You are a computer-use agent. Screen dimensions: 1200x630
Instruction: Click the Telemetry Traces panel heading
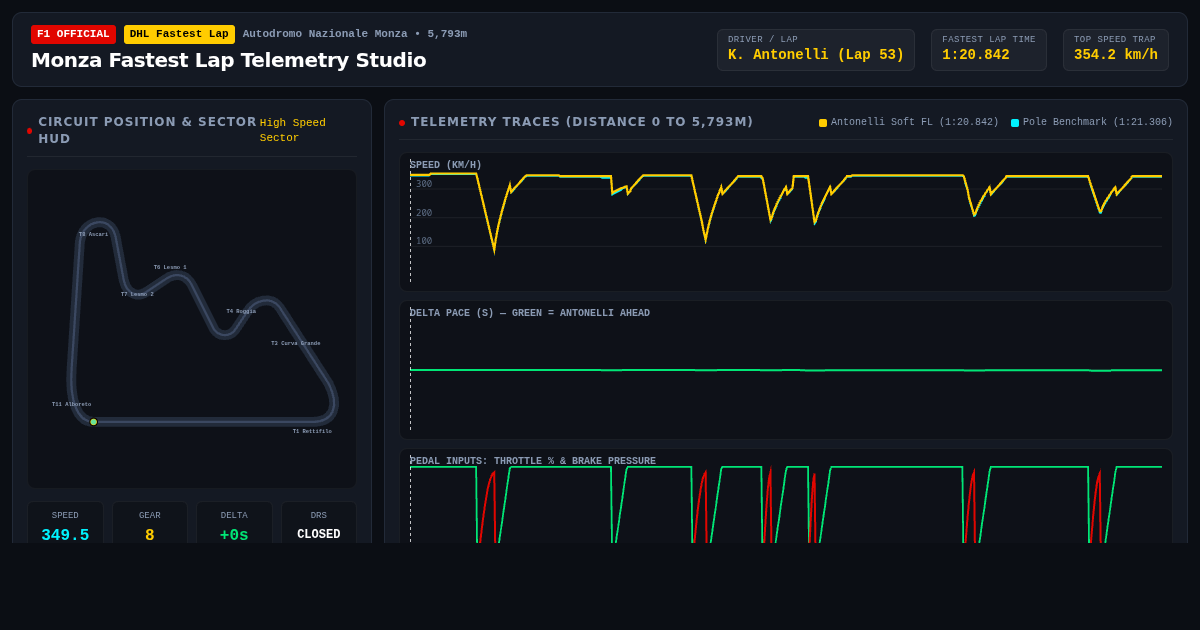[x=582, y=122]
